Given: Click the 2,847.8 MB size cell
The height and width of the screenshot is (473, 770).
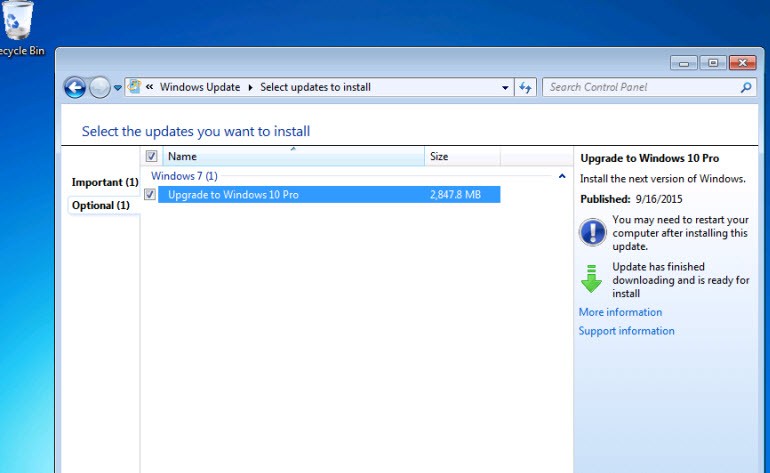Looking at the screenshot, I should coord(455,195).
